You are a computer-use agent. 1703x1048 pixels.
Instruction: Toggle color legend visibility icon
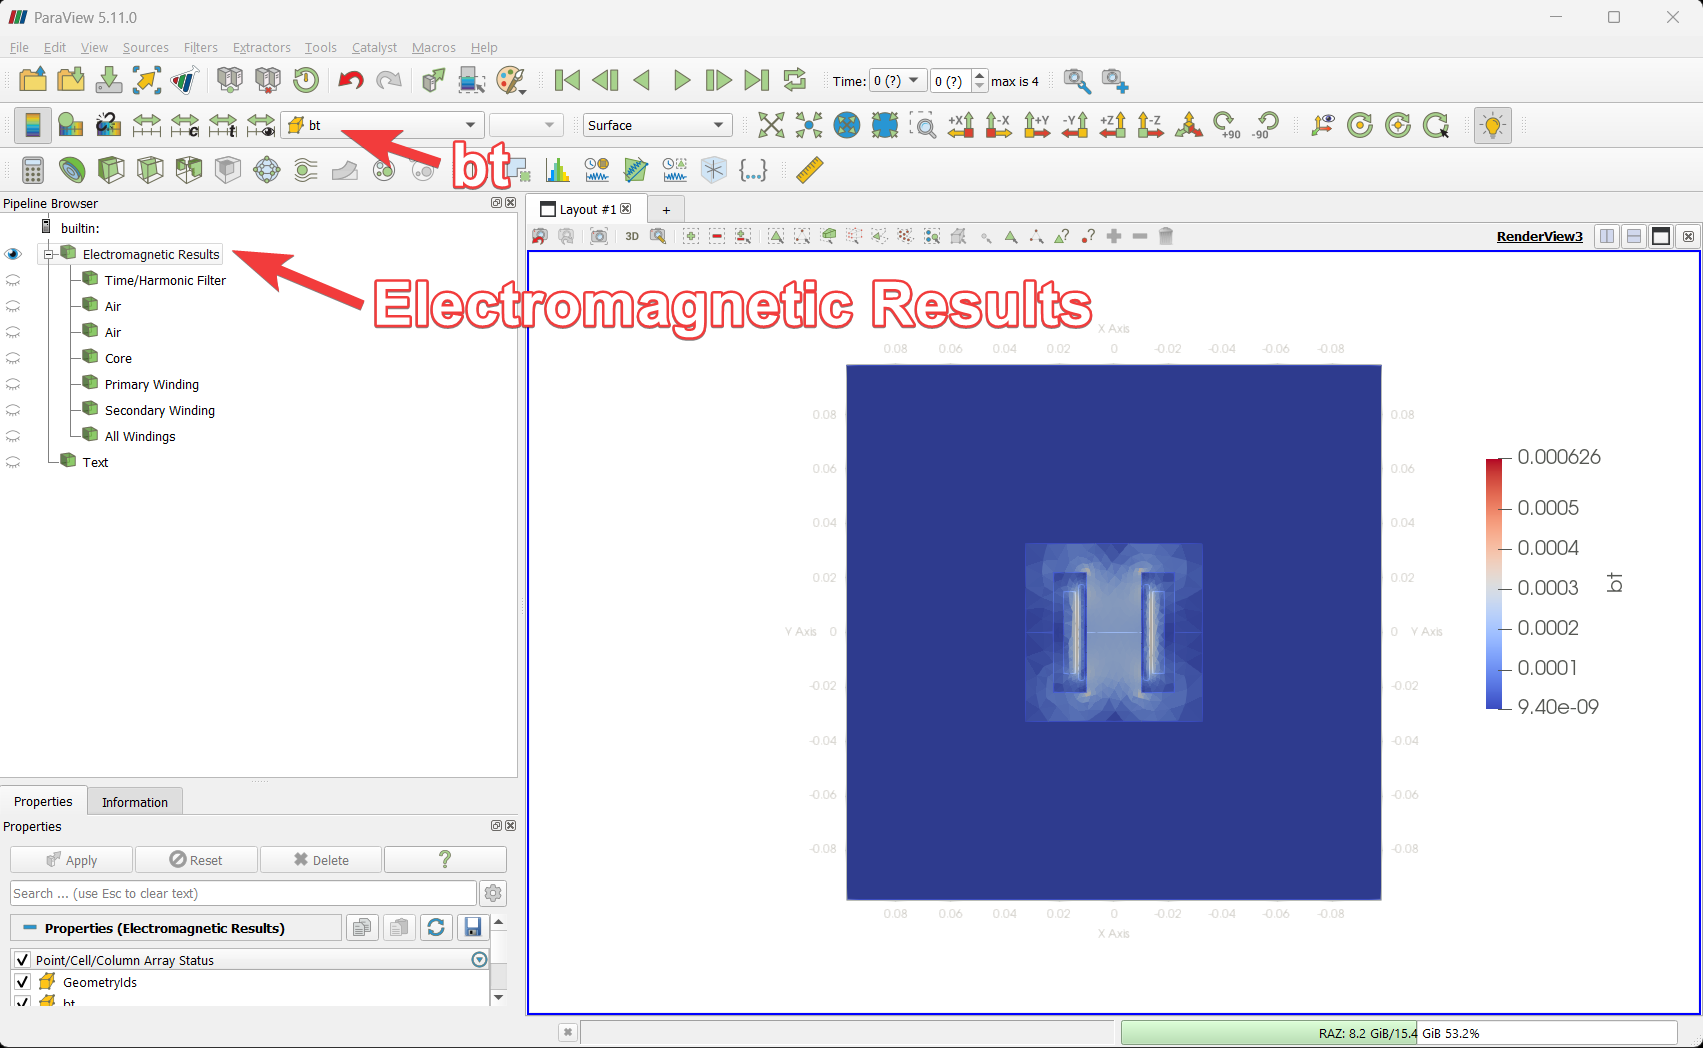coord(33,125)
